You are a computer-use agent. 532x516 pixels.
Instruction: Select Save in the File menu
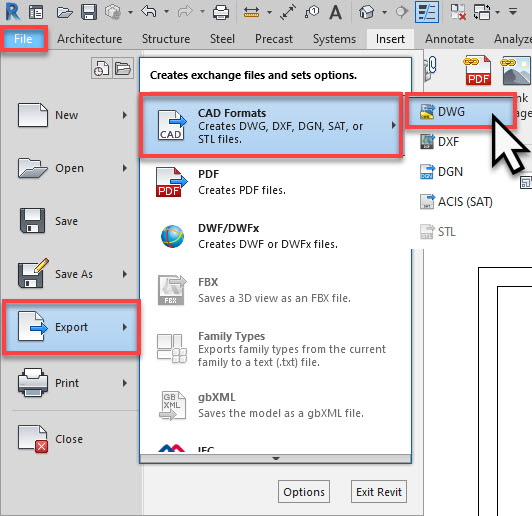[x=71, y=221]
